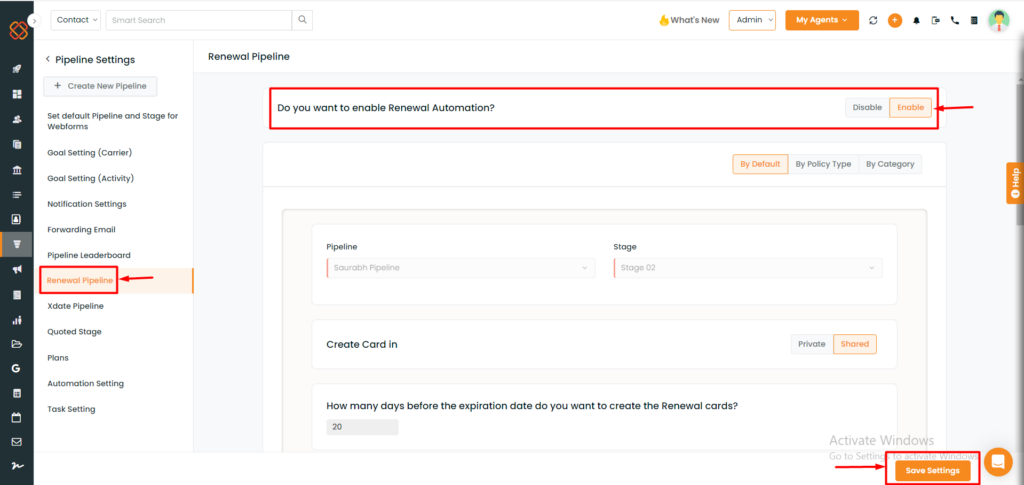
Task: Open the list lines icon in sidebar
Action: [17, 195]
